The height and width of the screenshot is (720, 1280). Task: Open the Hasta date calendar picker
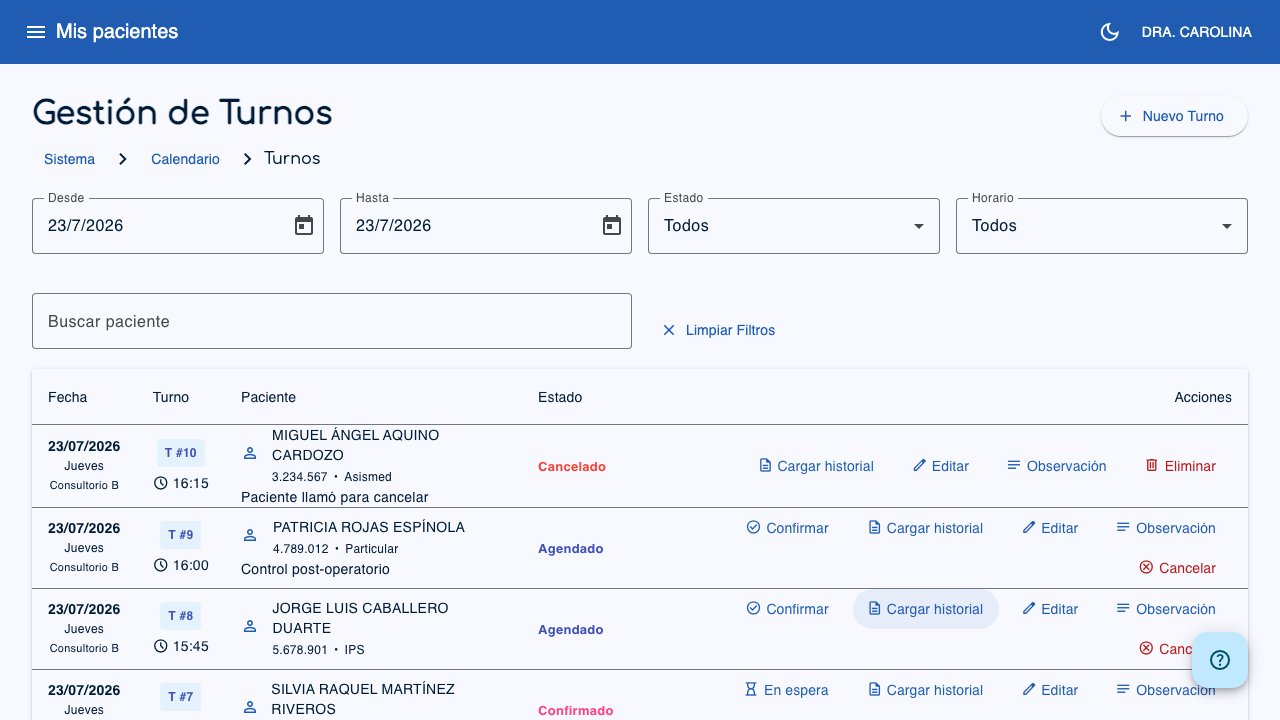tap(612, 226)
